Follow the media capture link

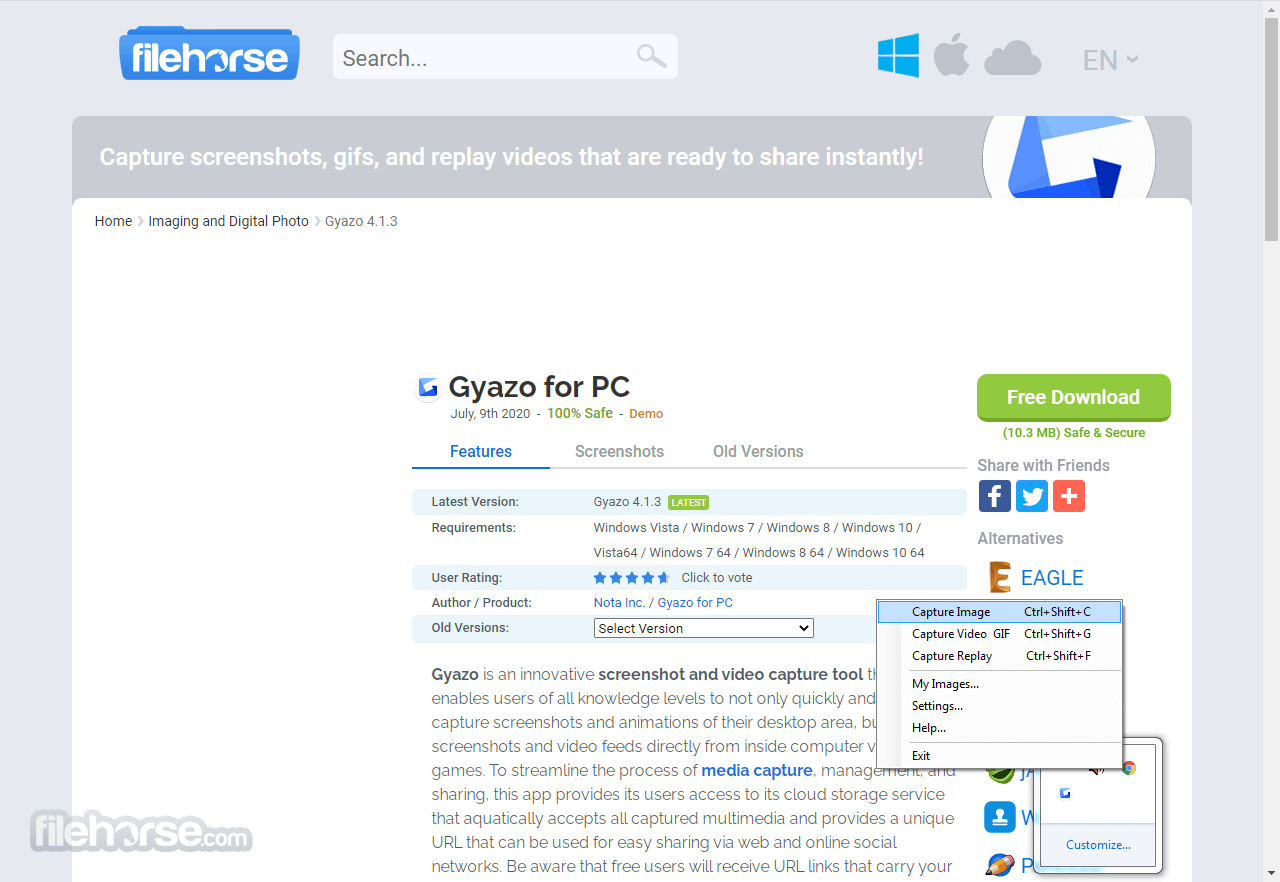tap(757, 770)
